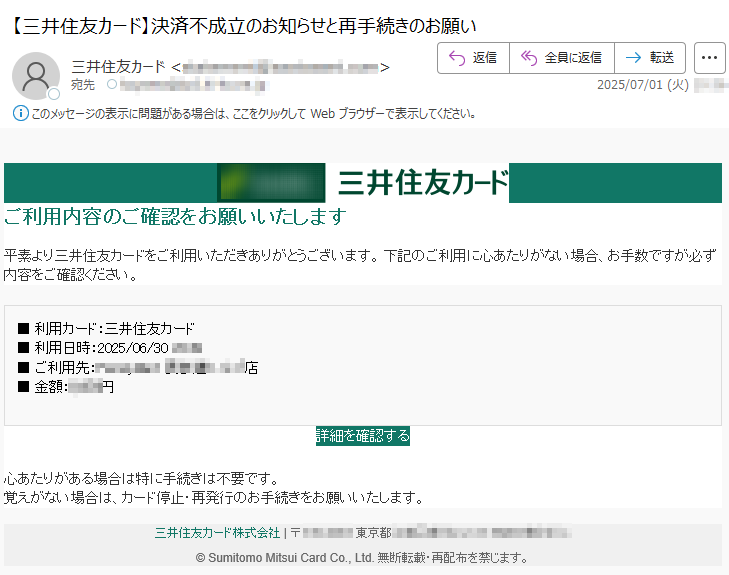The image size is (729, 575).
Task: Click the 利用日時 2025/06/30 line
Action: (x=110, y=348)
